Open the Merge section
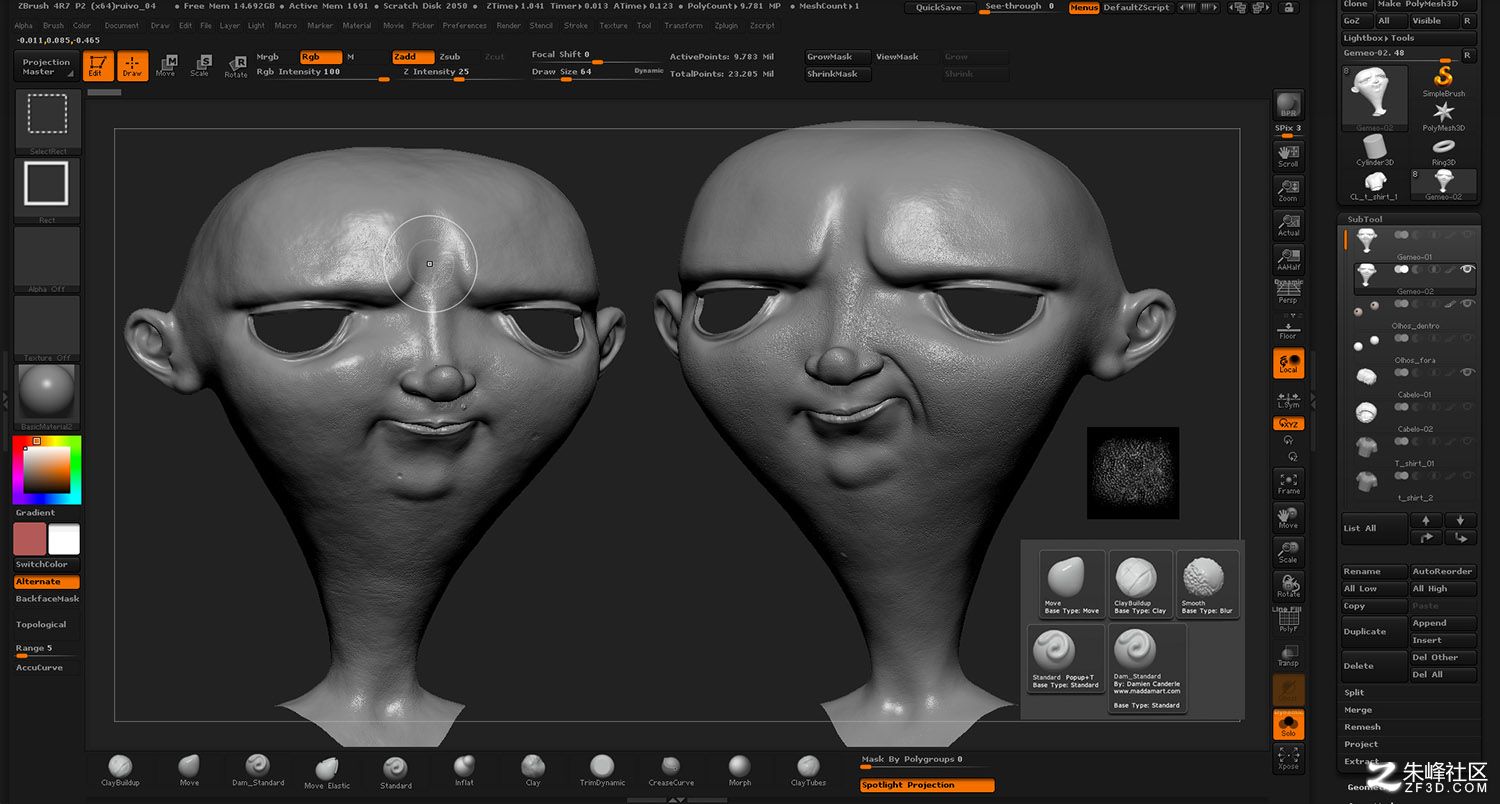The image size is (1500, 804). pyautogui.click(x=1358, y=709)
